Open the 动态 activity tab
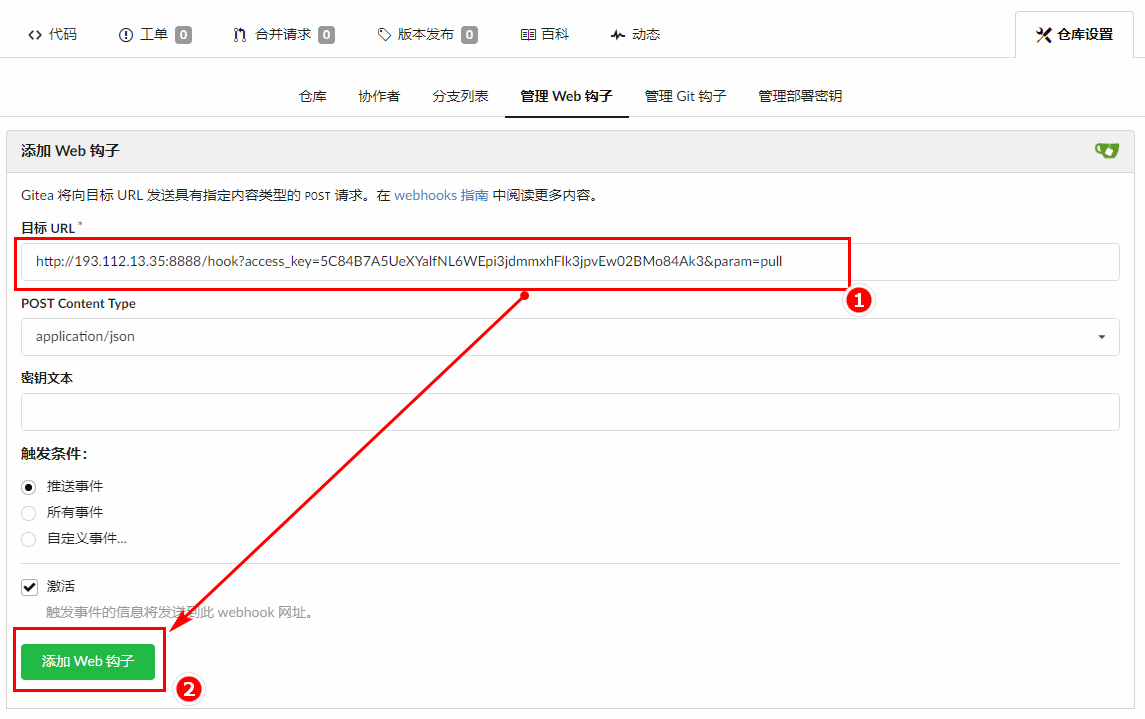The height and width of the screenshot is (719, 1145). tap(635, 34)
